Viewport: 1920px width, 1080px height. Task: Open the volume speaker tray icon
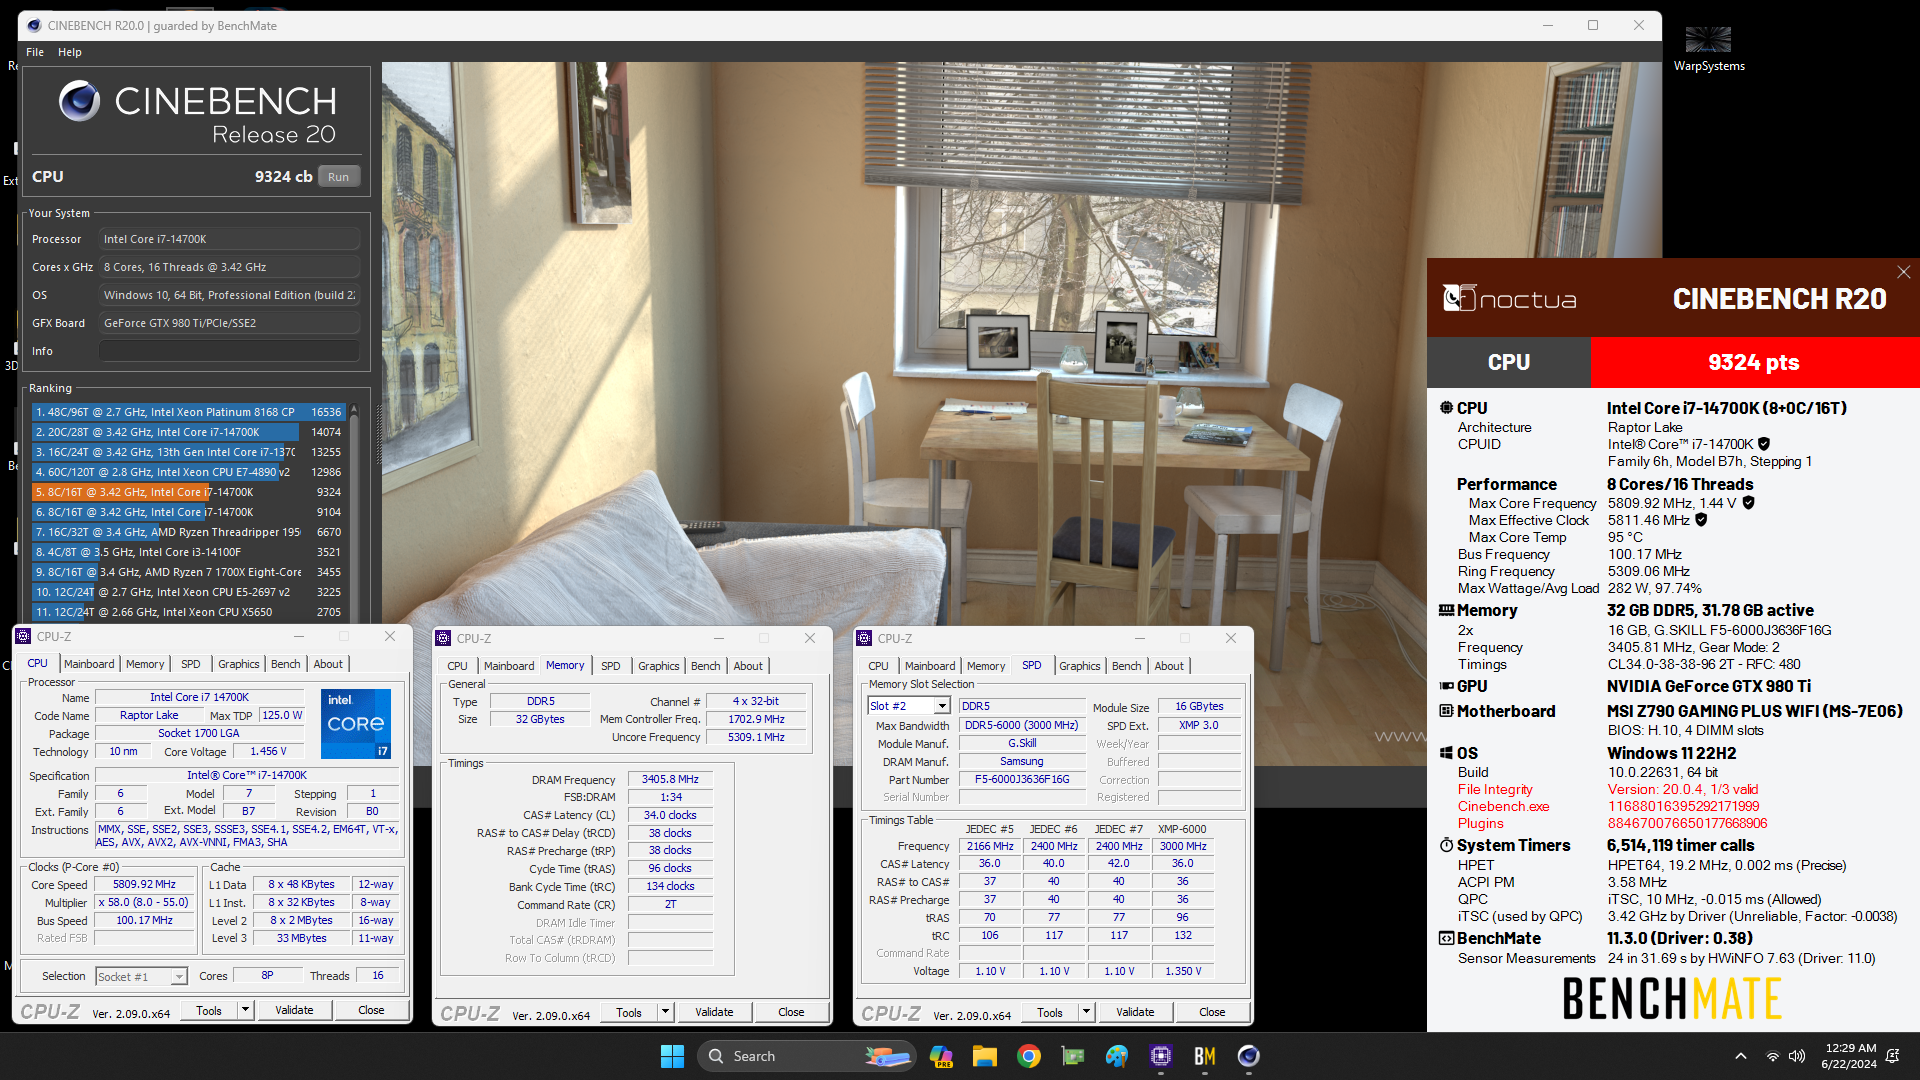pyautogui.click(x=1797, y=1056)
